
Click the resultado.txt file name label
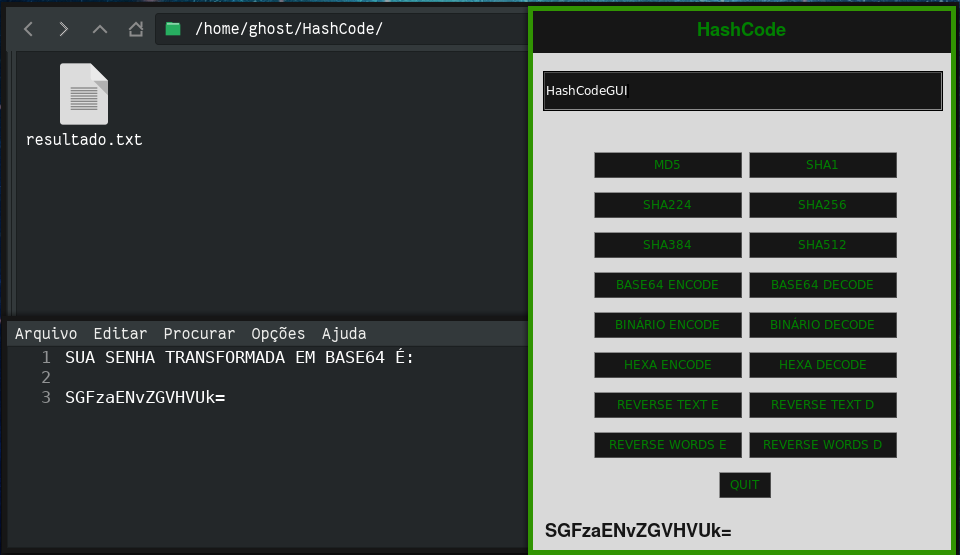[84, 140]
